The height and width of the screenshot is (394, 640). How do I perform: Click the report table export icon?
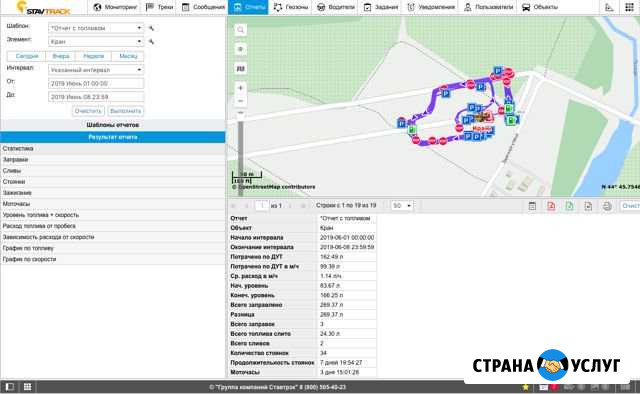click(x=532, y=206)
